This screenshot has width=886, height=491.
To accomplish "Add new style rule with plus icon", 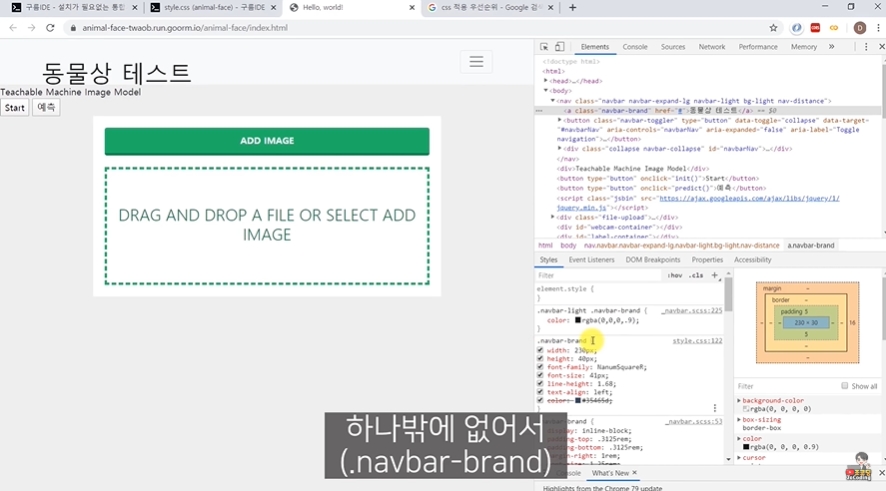I will point(714,275).
